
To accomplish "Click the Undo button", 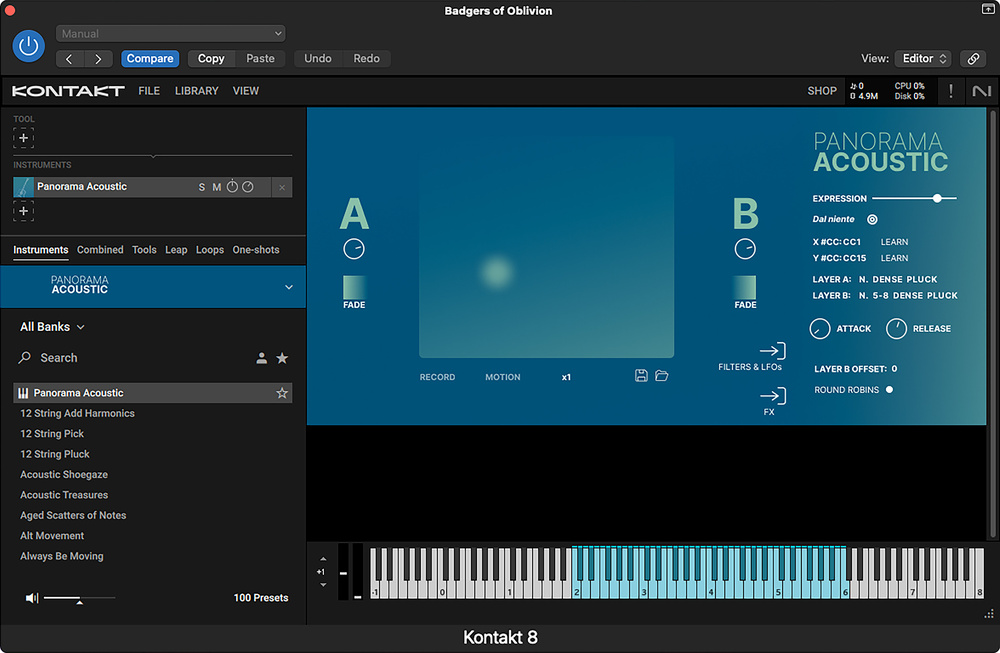I will 318,59.
